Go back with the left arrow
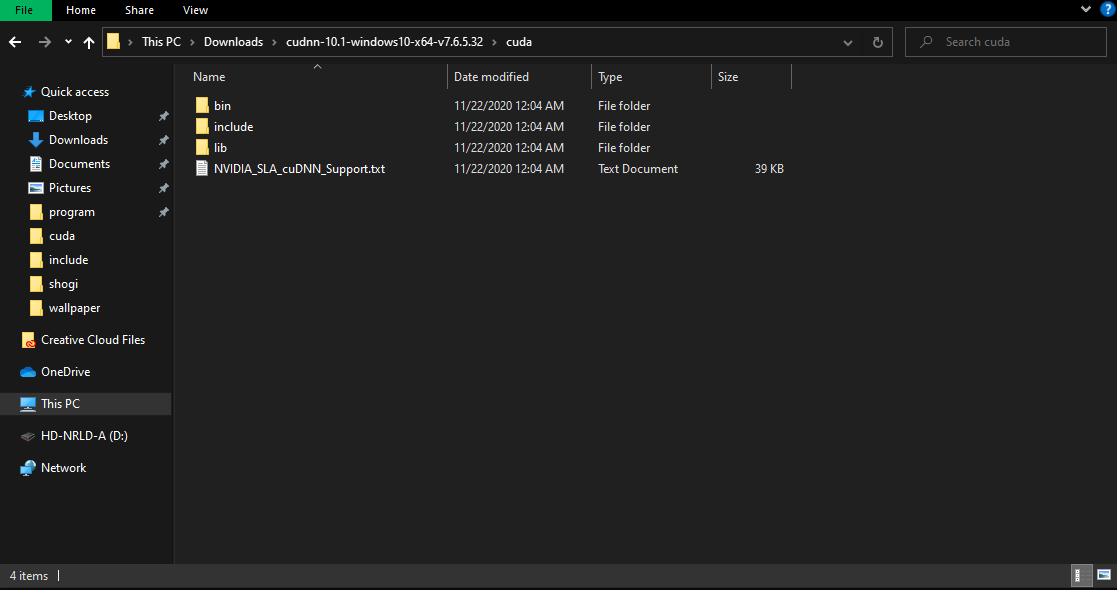The width and height of the screenshot is (1117, 590). 15,42
